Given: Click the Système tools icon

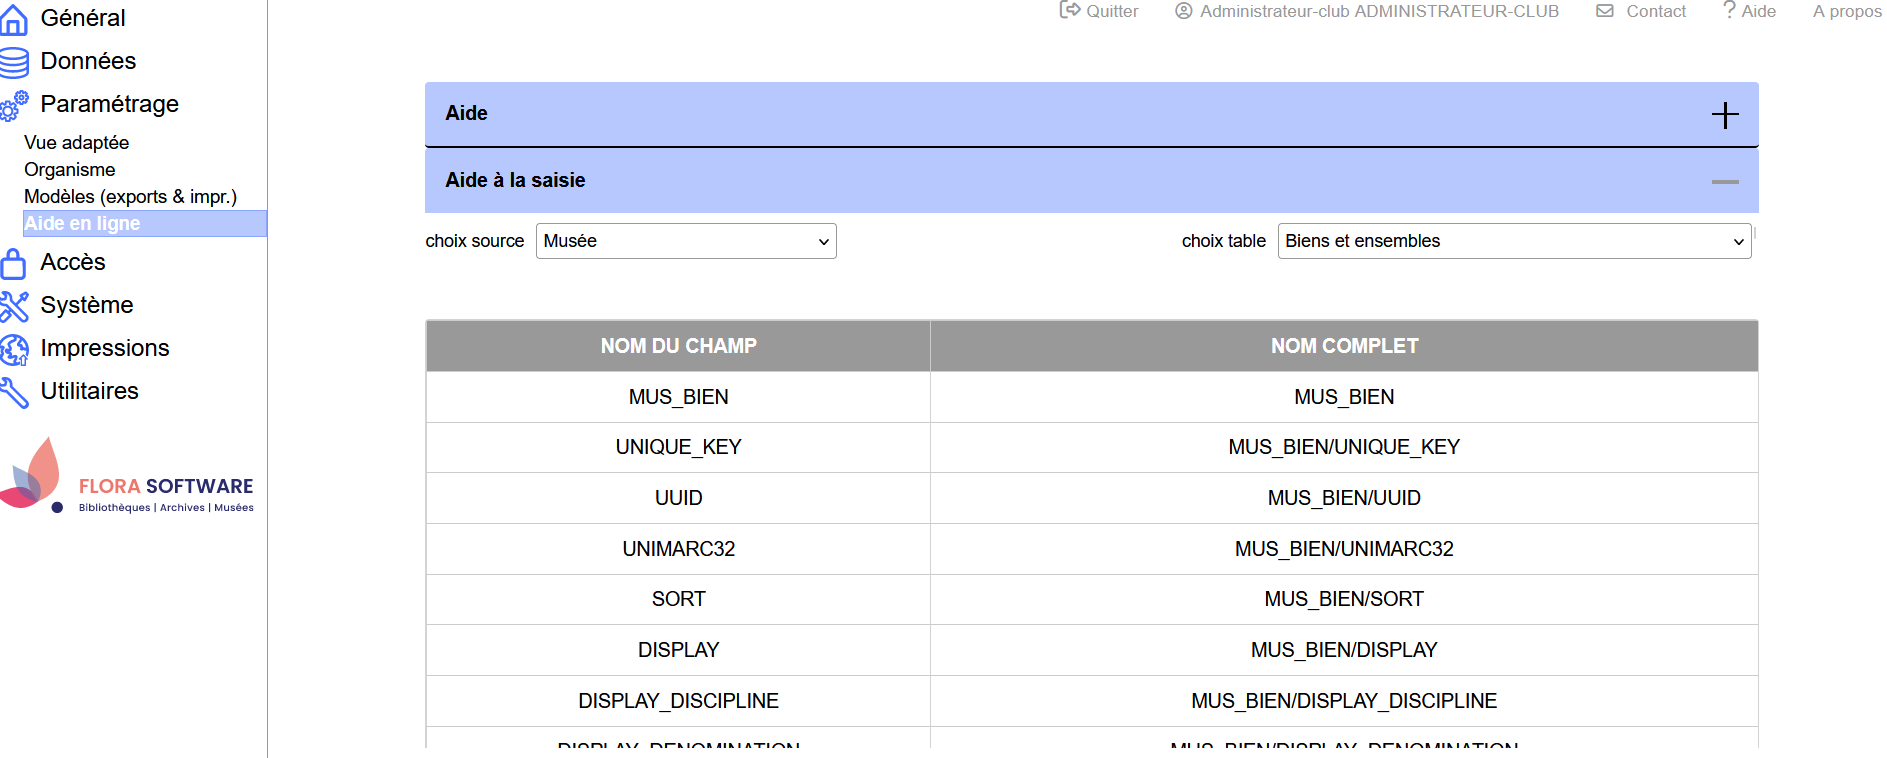Looking at the screenshot, I should (x=14, y=306).
